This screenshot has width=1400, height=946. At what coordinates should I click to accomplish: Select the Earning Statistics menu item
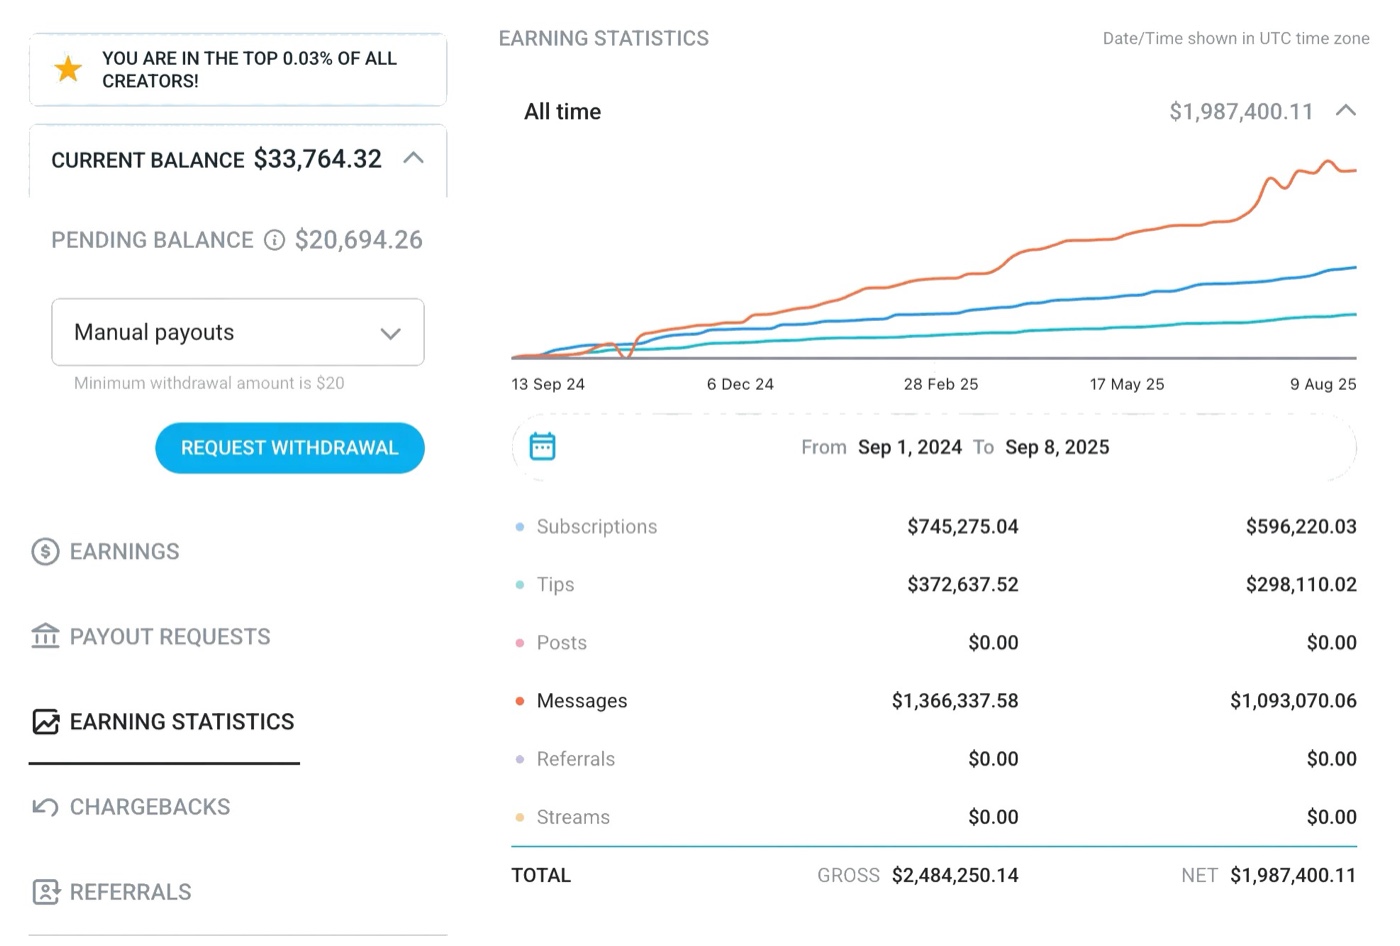[163, 722]
